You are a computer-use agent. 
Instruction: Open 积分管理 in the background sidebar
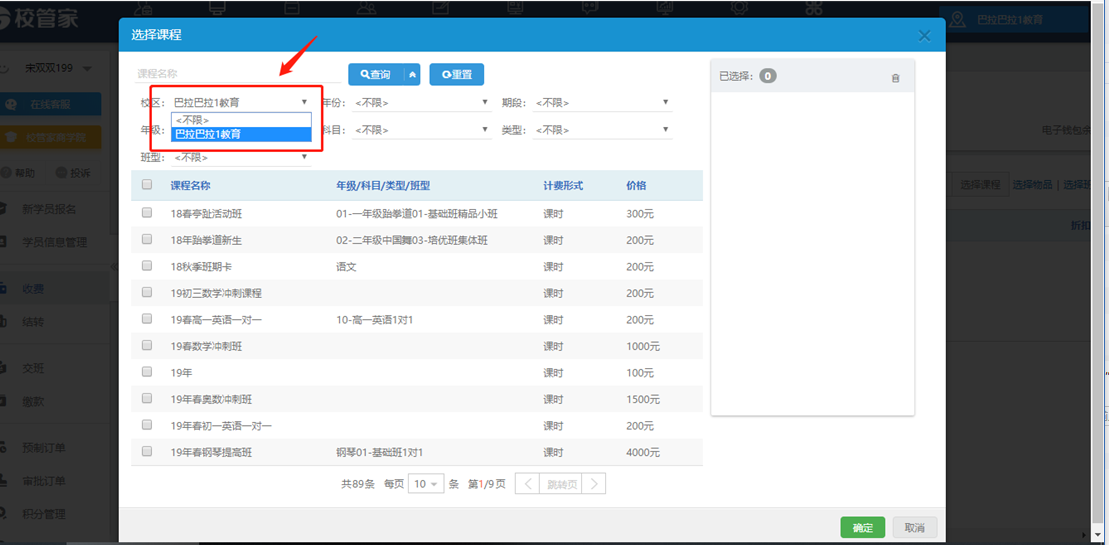click(x=44, y=514)
